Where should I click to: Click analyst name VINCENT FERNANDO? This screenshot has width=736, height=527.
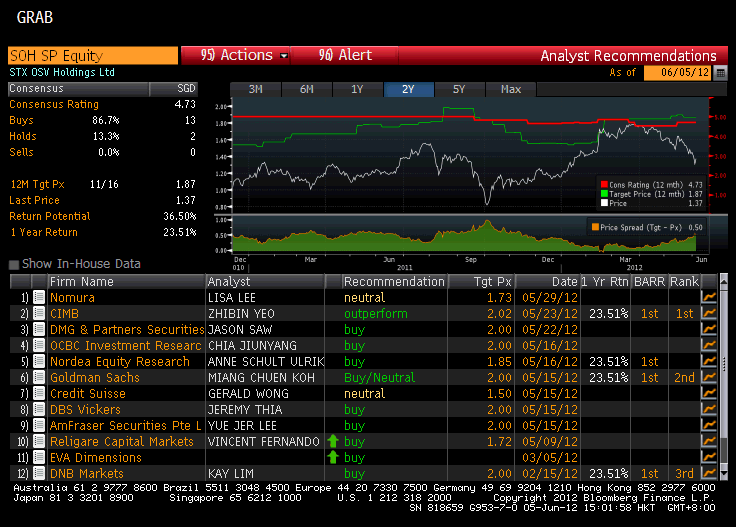[263, 442]
